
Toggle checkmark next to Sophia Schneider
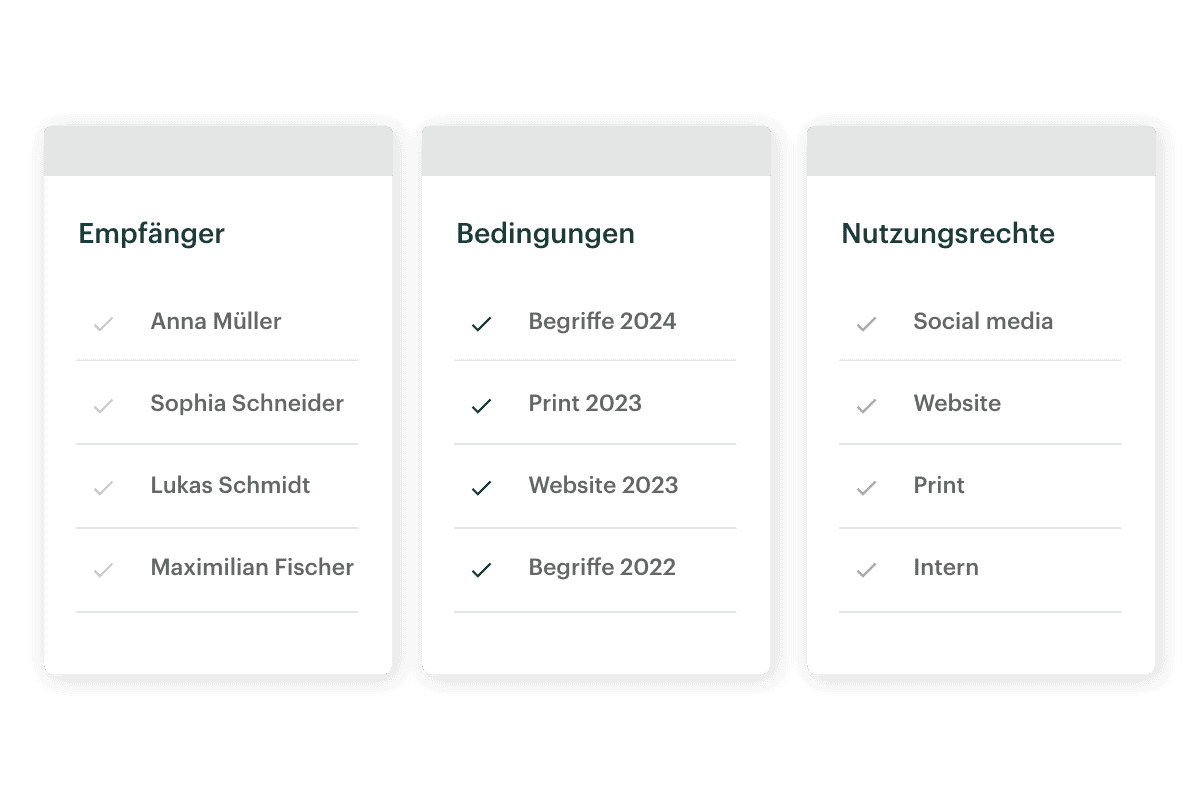(x=103, y=406)
